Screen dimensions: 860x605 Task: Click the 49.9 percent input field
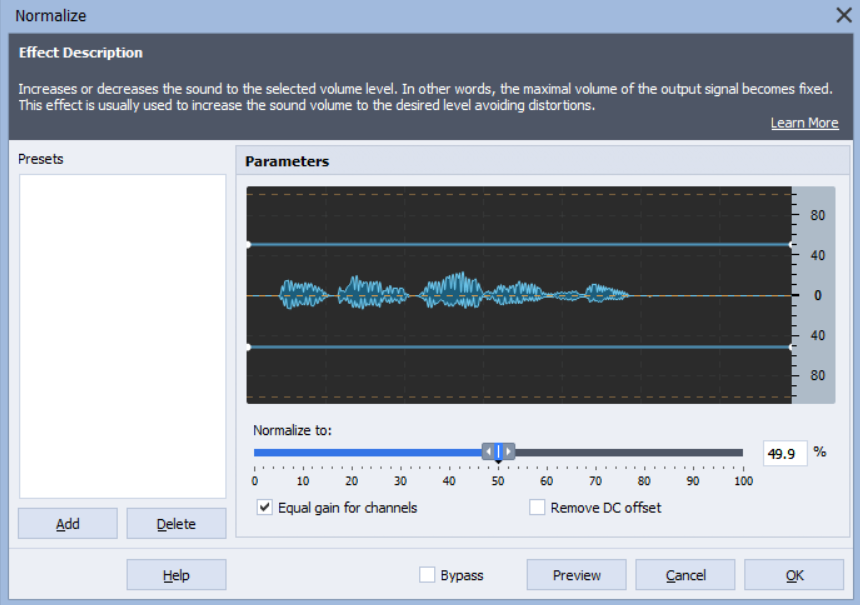pyautogui.click(x=785, y=454)
